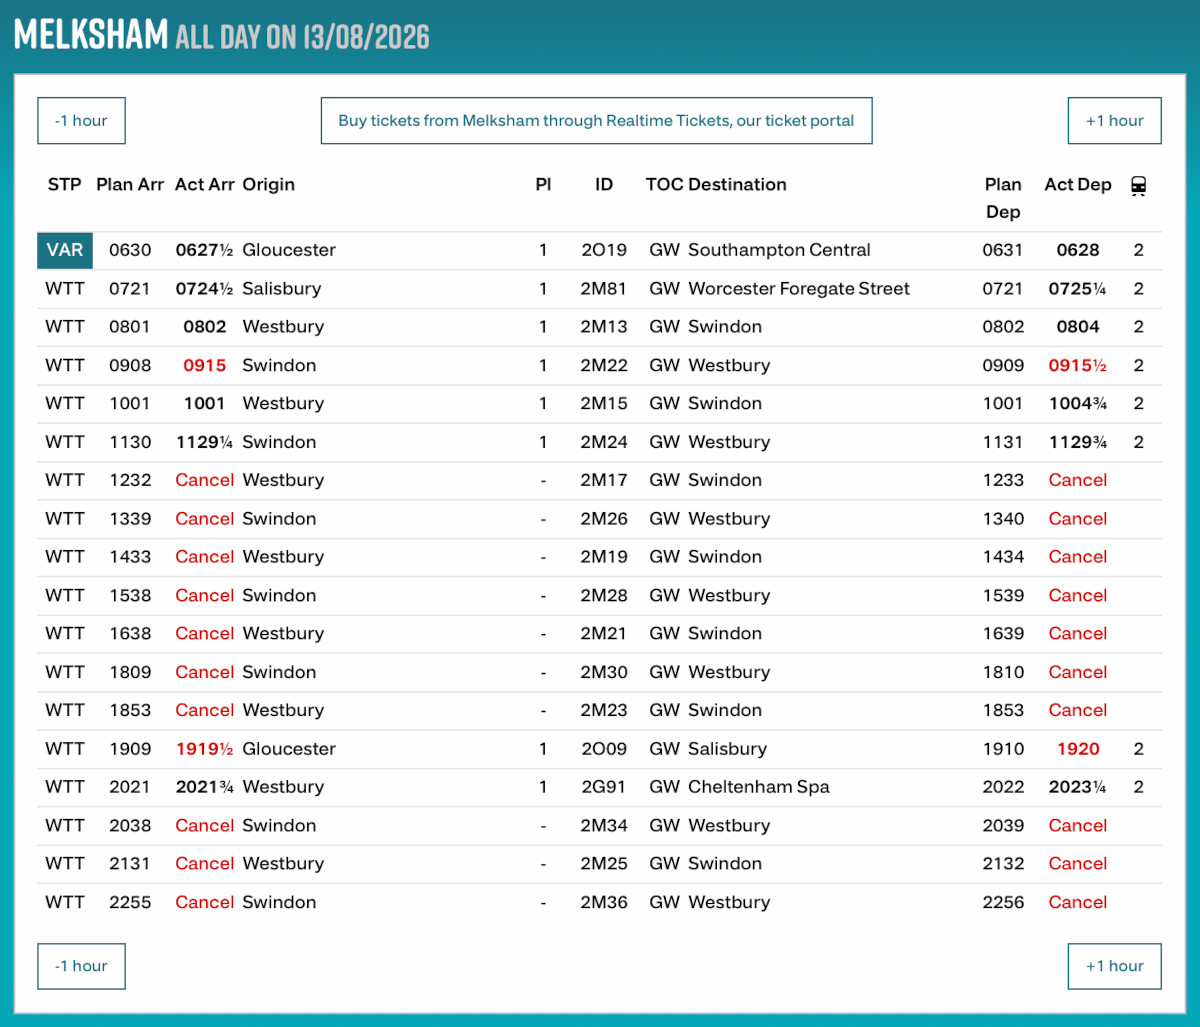Select the 2O09 Gloucester to Salisbury service
Viewport: 1200px width, 1027px height.
point(604,749)
